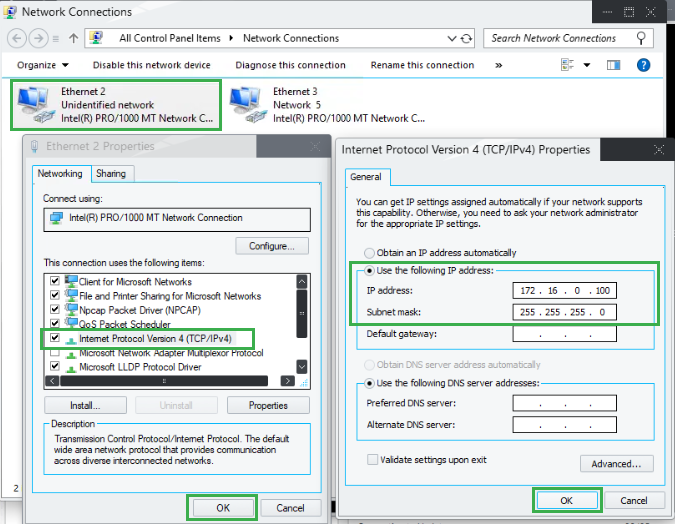This screenshot has width=675, height=524.
Task: Expand the address bar history dropdown
Action: click(450, 39)
